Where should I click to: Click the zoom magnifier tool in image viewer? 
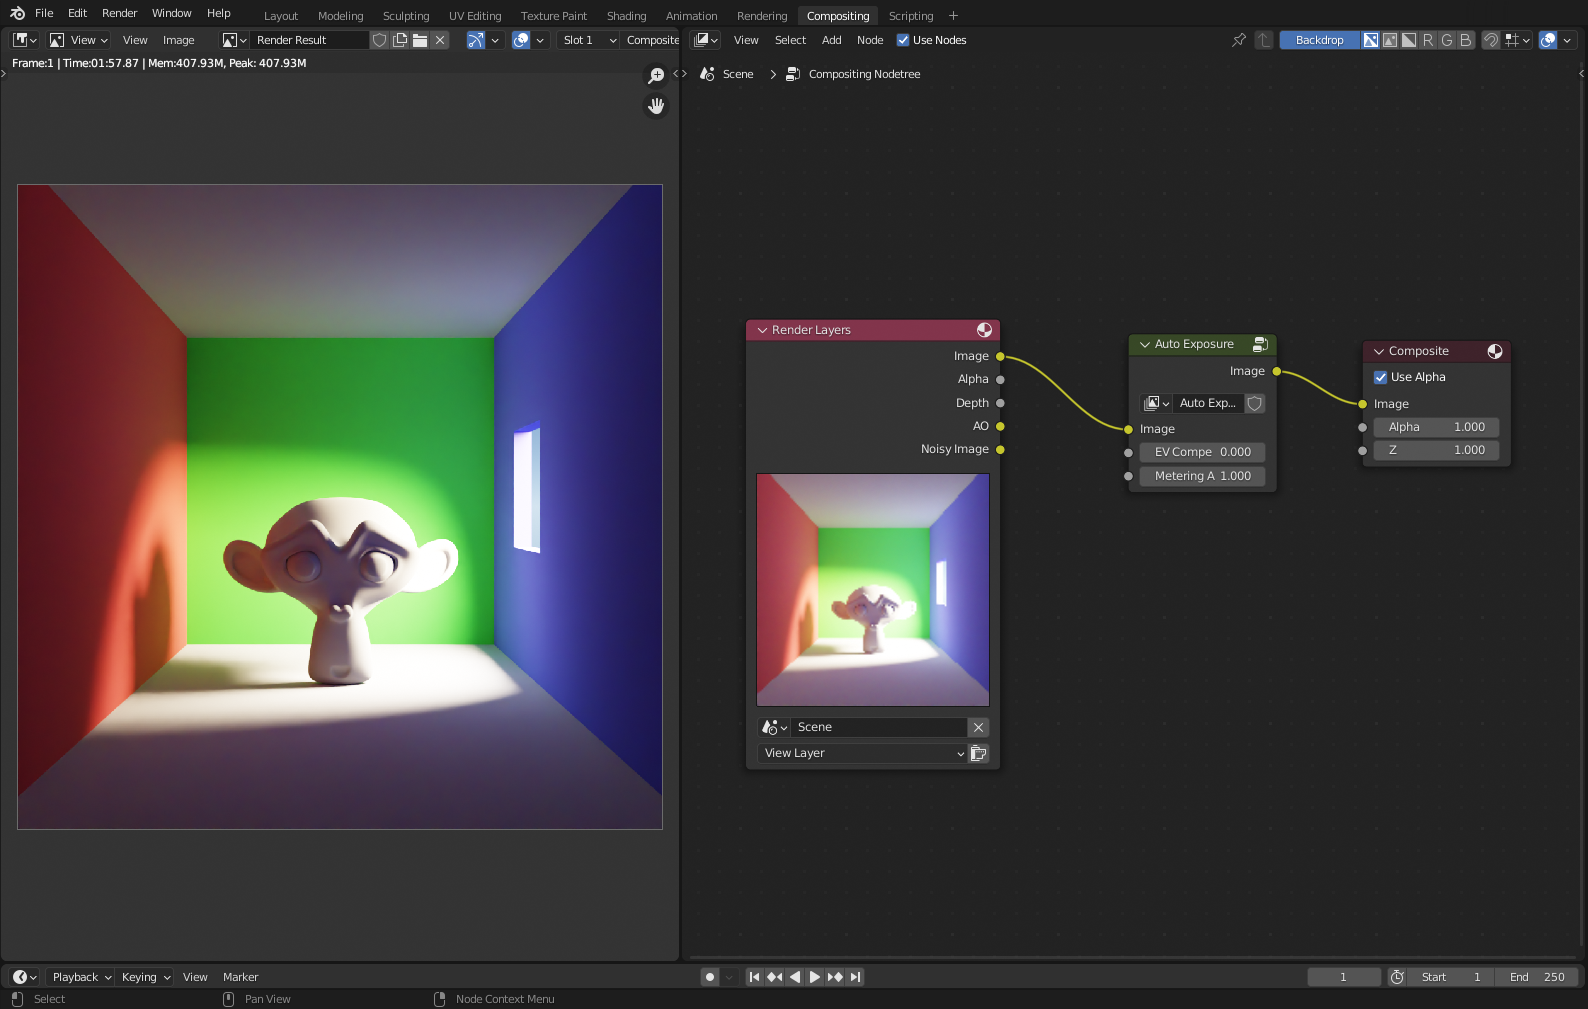(x=656, y=76)
